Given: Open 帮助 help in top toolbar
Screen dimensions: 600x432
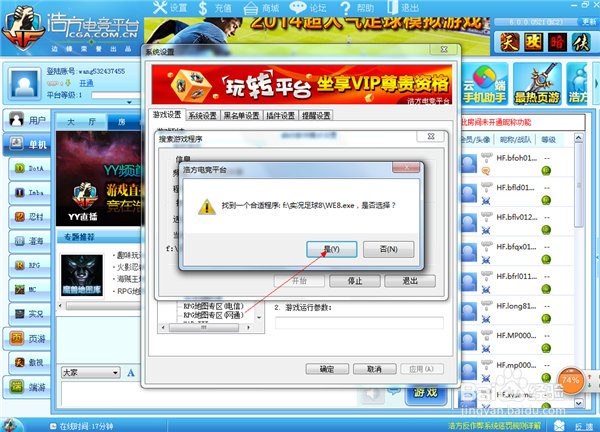Looking at the screenshot, I should pos(357,8).
